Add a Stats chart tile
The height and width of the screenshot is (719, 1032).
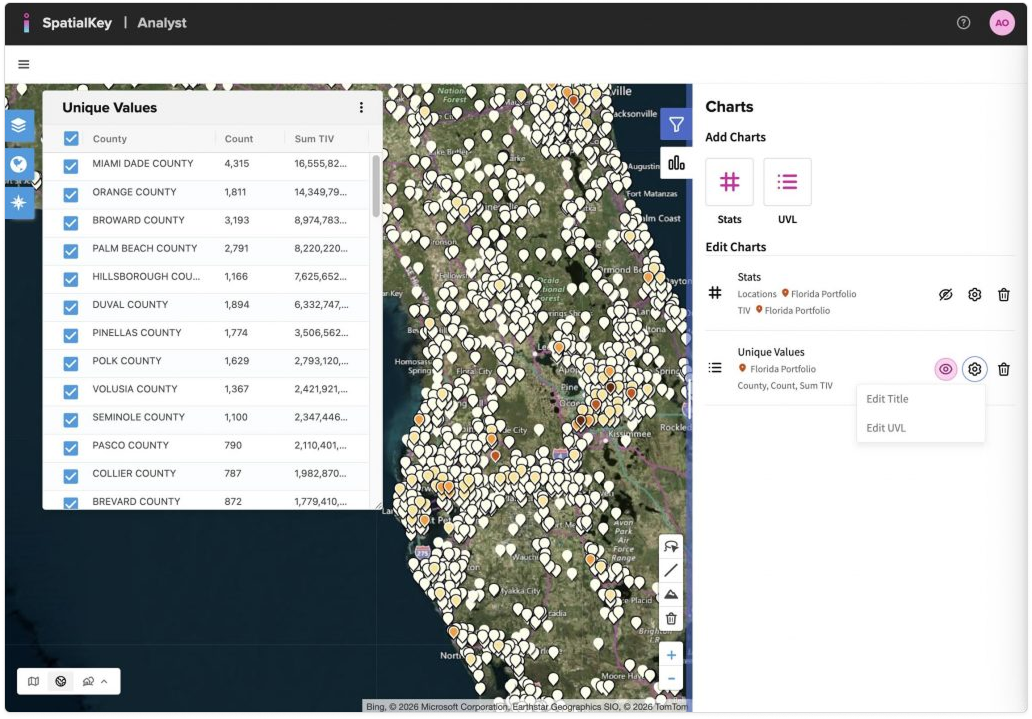pos(729,182)
